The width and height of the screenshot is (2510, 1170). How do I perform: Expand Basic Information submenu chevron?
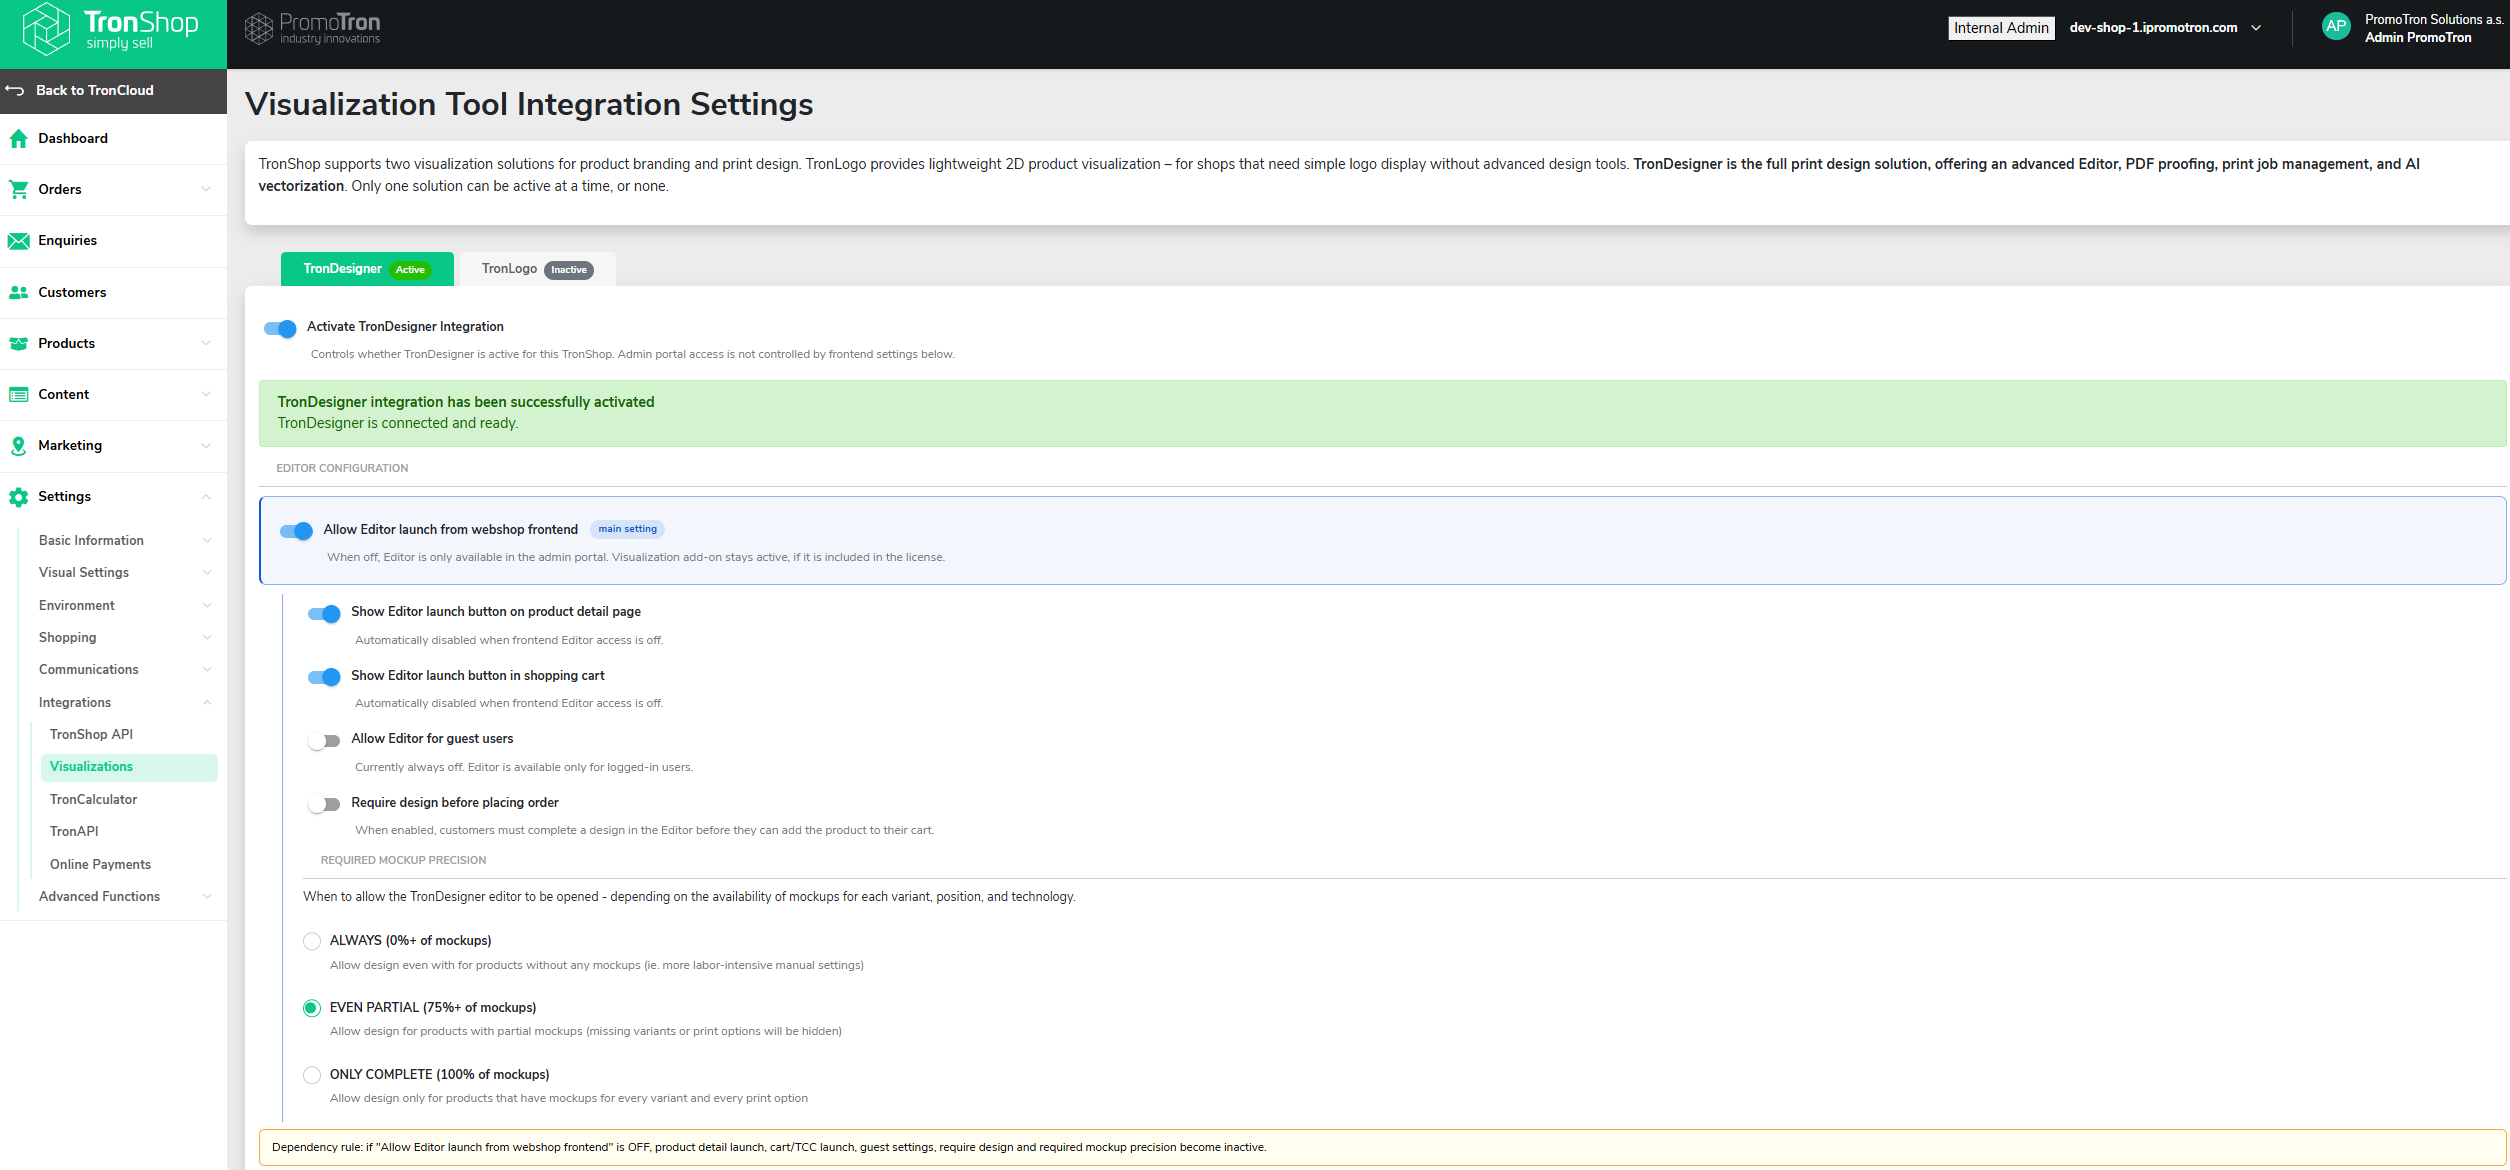point(207,541)
